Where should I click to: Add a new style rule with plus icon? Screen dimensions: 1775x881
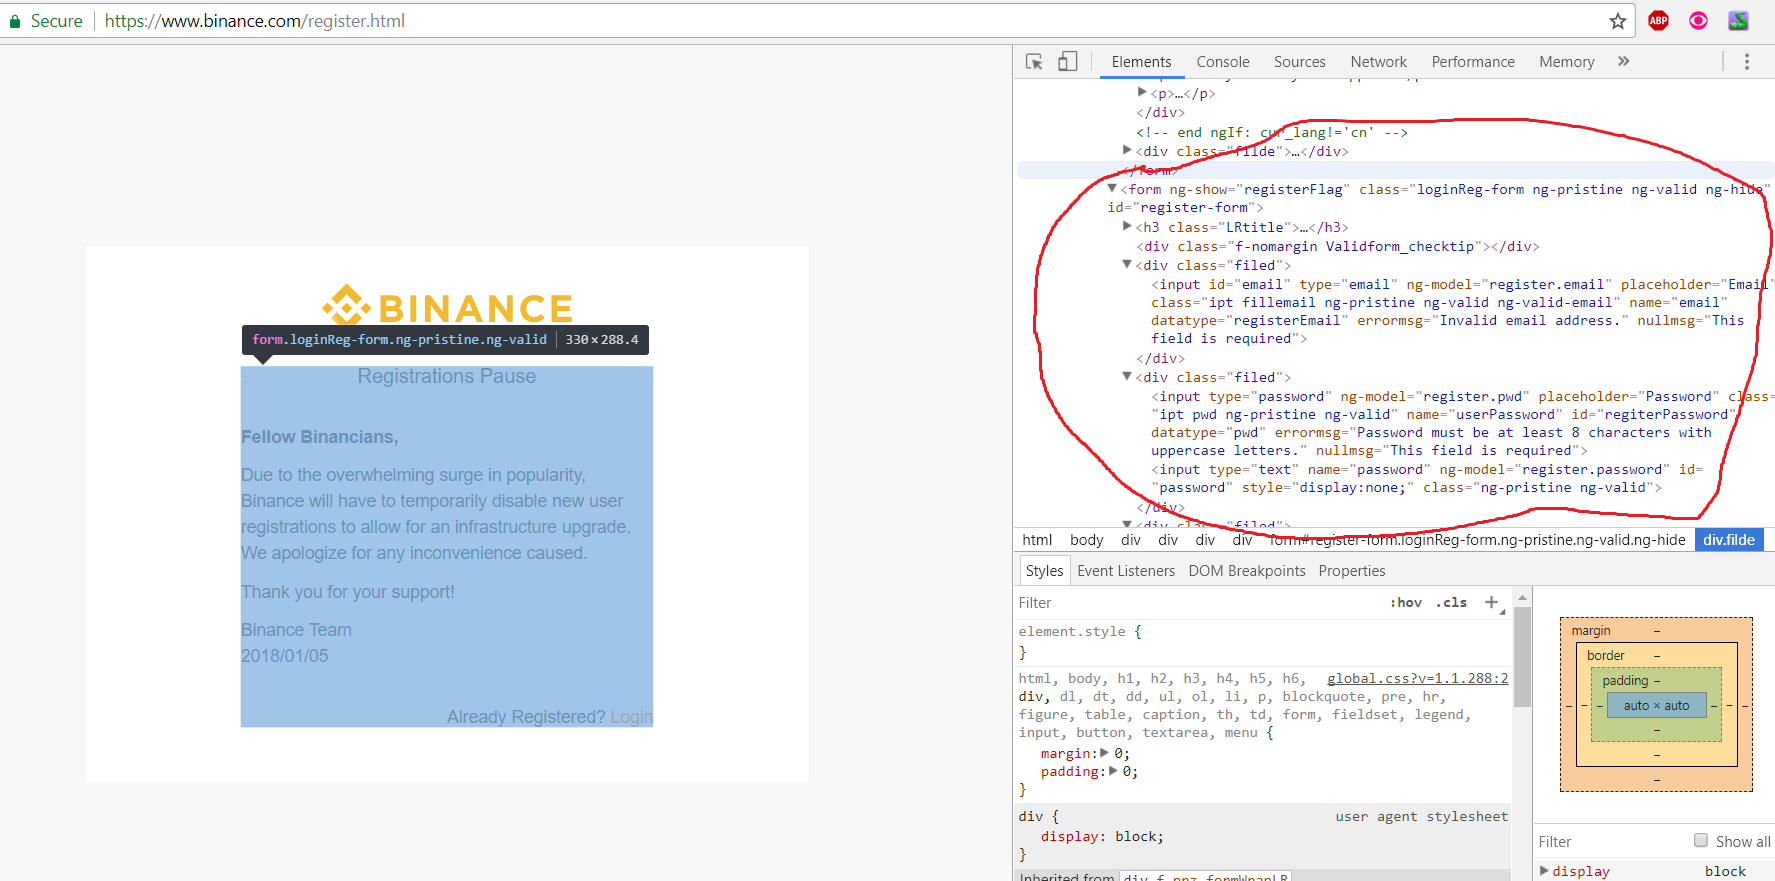[x=1491, y=602]
